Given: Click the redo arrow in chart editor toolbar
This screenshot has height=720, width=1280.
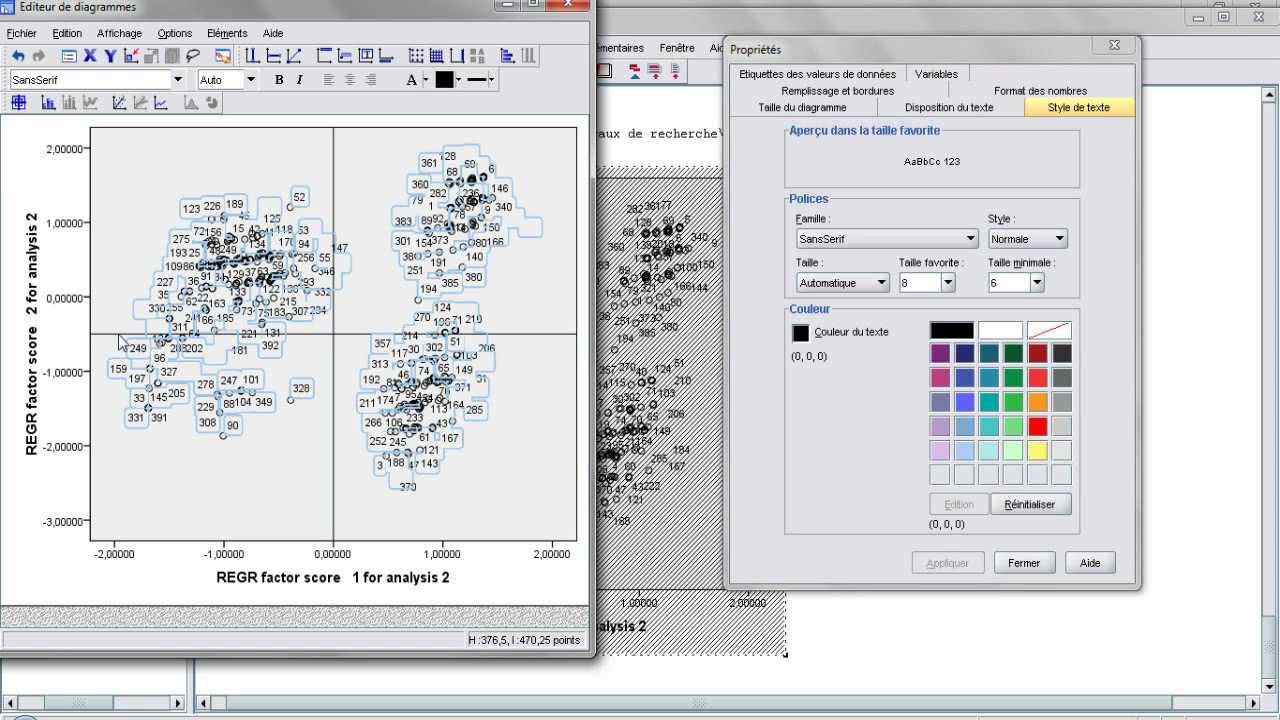Looking at the screenshot, I should 39,56.
